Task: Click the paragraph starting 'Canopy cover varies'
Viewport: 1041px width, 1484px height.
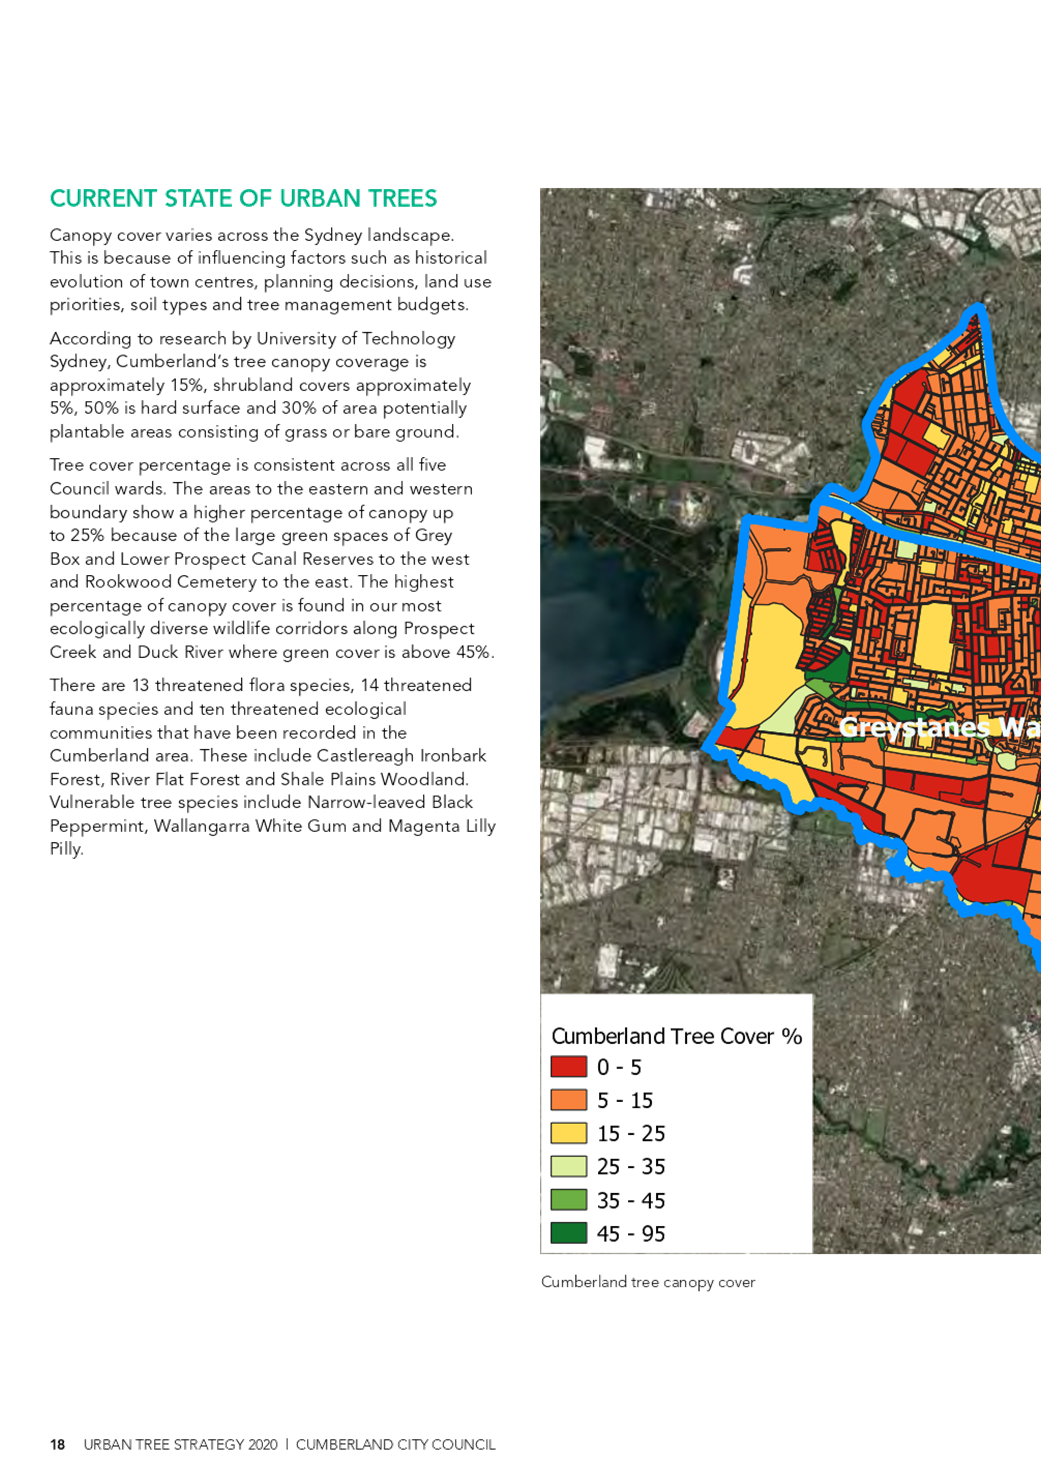Action: click(x=271, y=270)
